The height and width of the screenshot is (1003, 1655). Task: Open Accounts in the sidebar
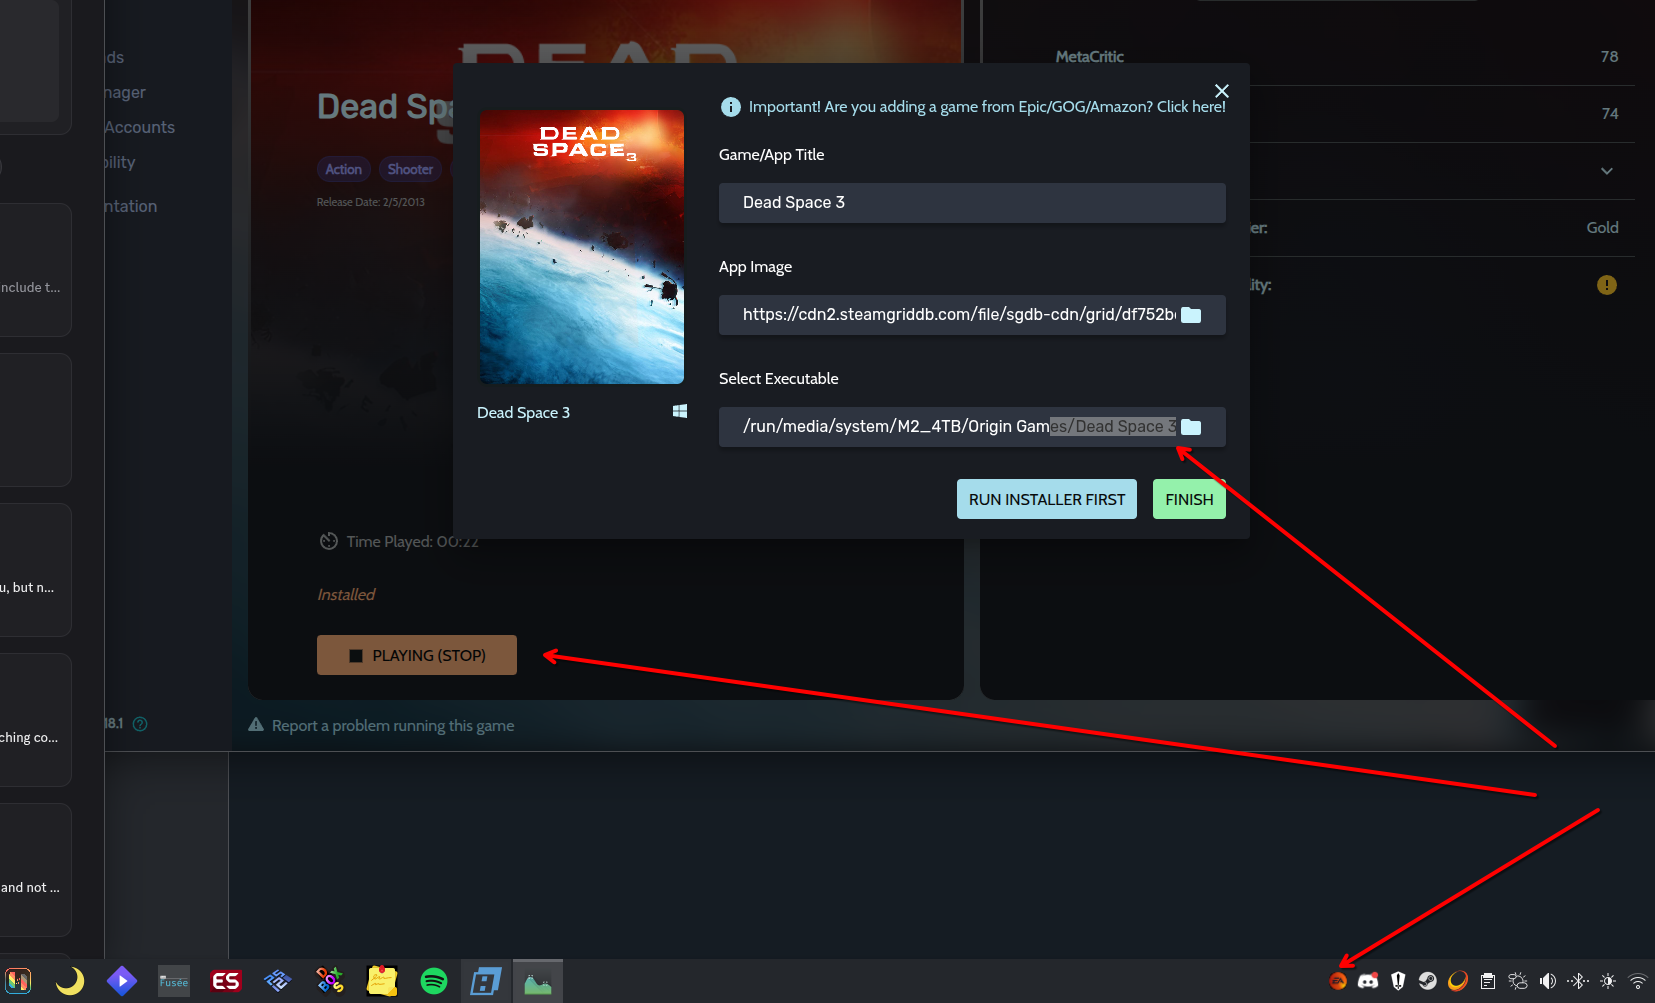pos(139,127)
